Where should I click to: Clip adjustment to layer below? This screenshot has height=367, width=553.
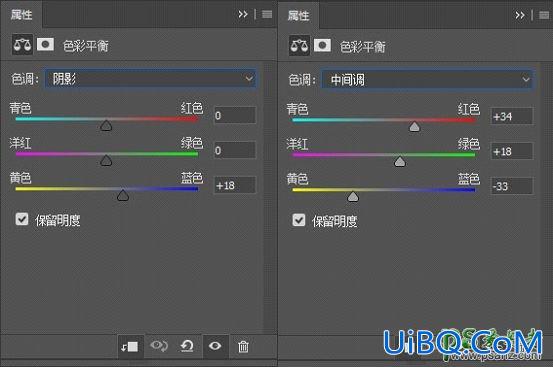pos(130,347)
